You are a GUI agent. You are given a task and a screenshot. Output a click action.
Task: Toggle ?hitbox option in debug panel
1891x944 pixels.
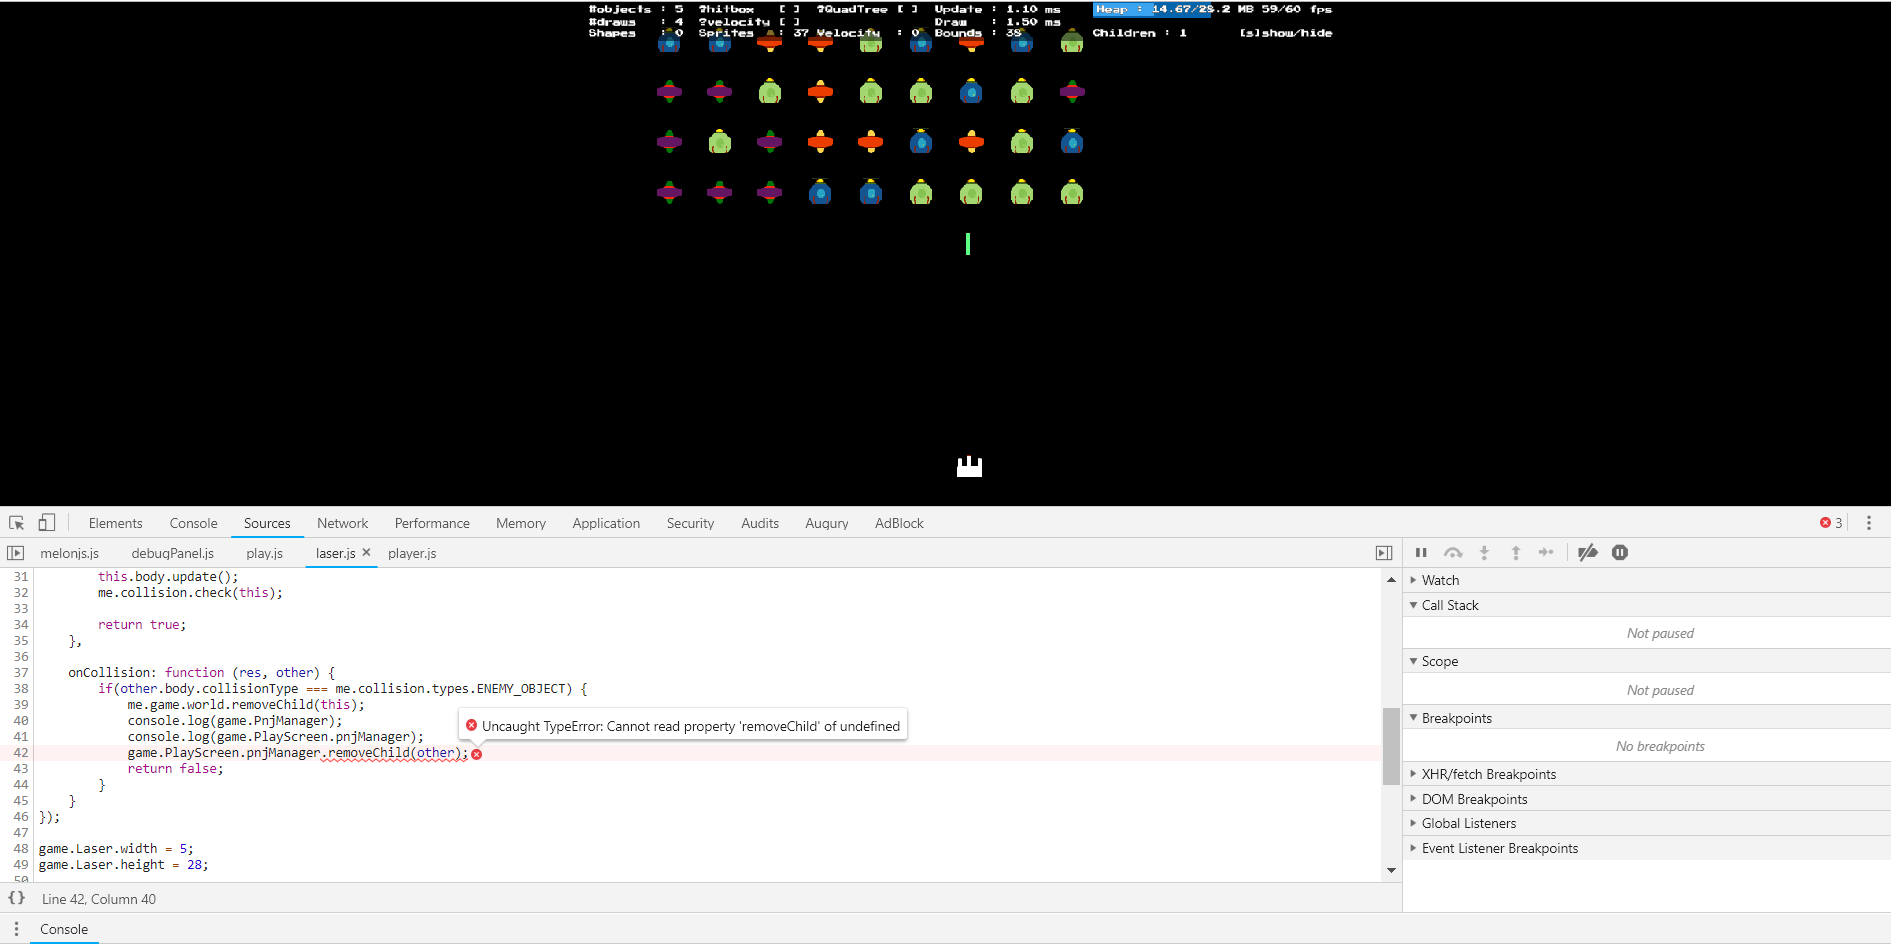(x=748, y=9)
